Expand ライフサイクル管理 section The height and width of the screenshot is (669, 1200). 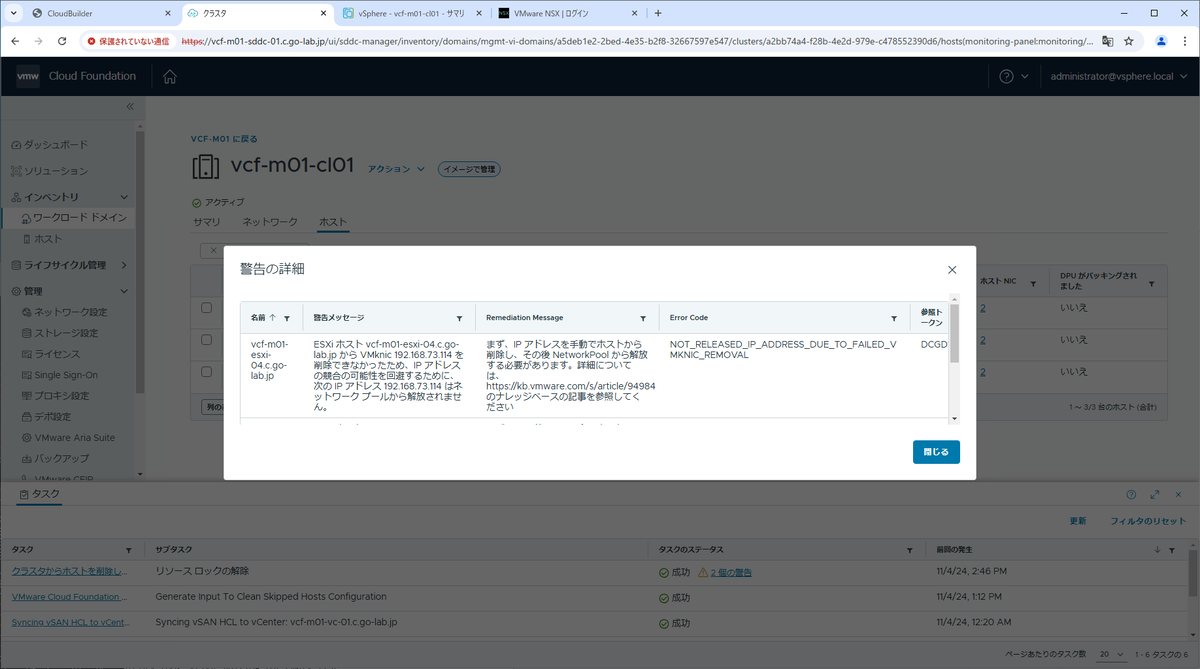(124, 265)
